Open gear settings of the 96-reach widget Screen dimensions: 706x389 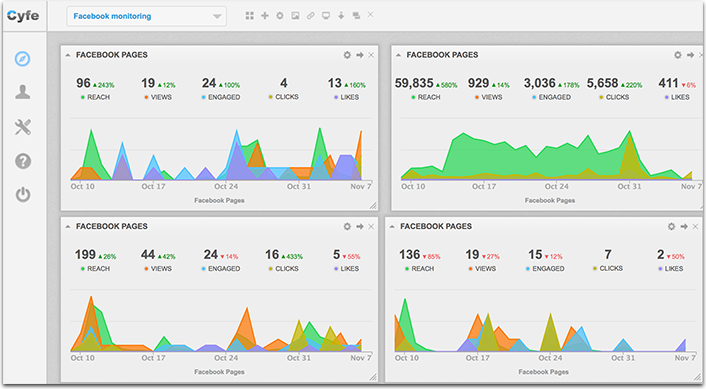pos(347,55)
